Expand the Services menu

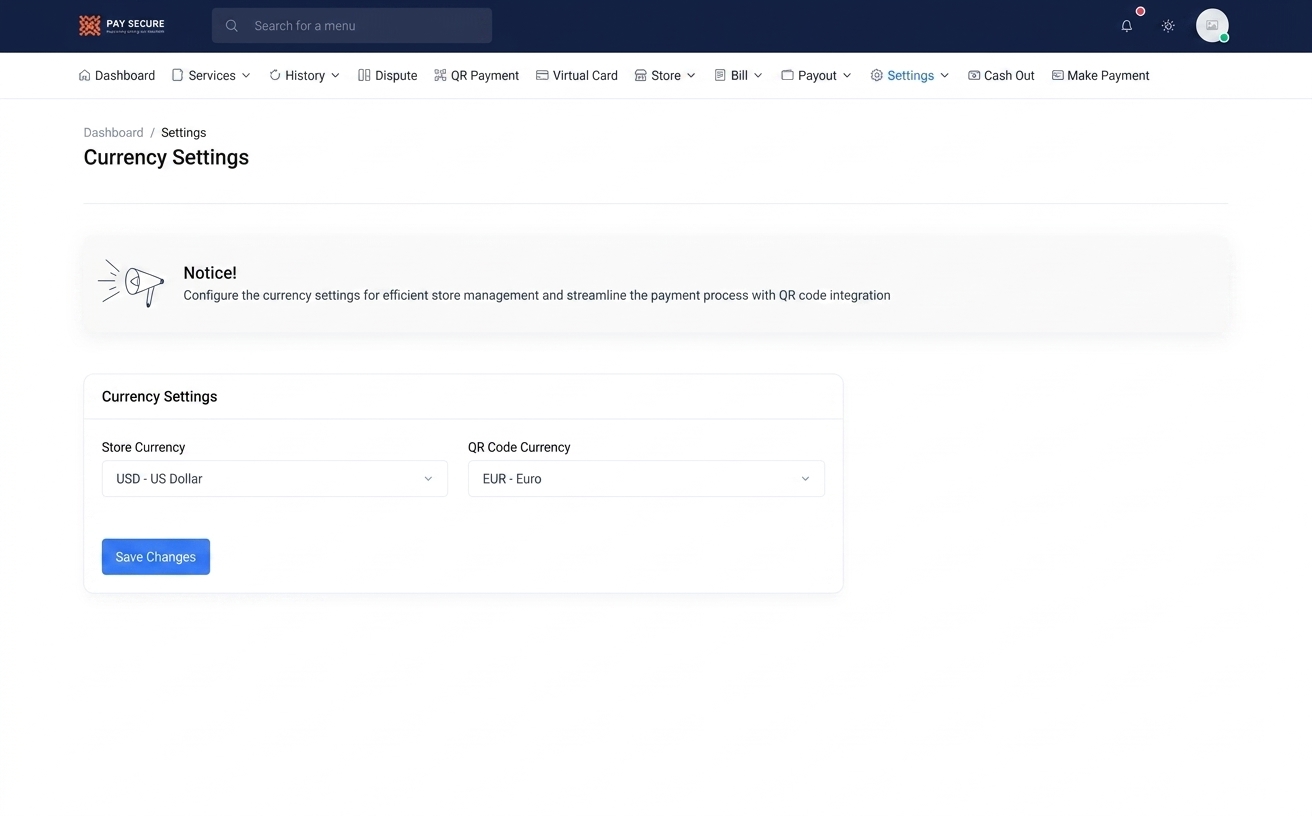point(211,75)
